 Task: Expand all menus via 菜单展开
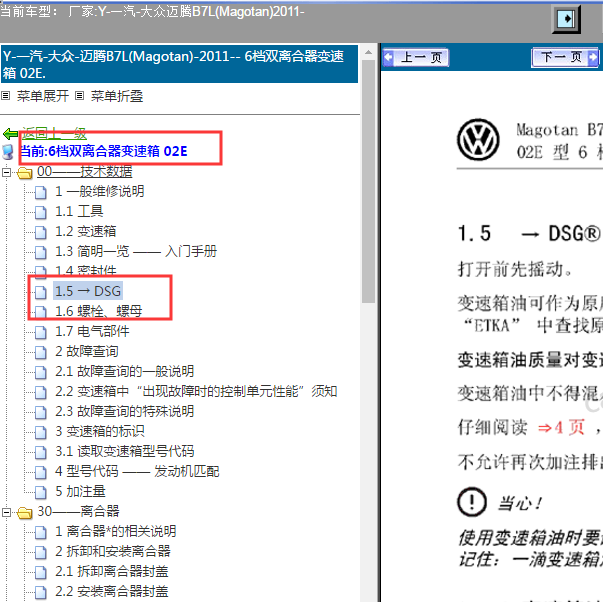42,96
